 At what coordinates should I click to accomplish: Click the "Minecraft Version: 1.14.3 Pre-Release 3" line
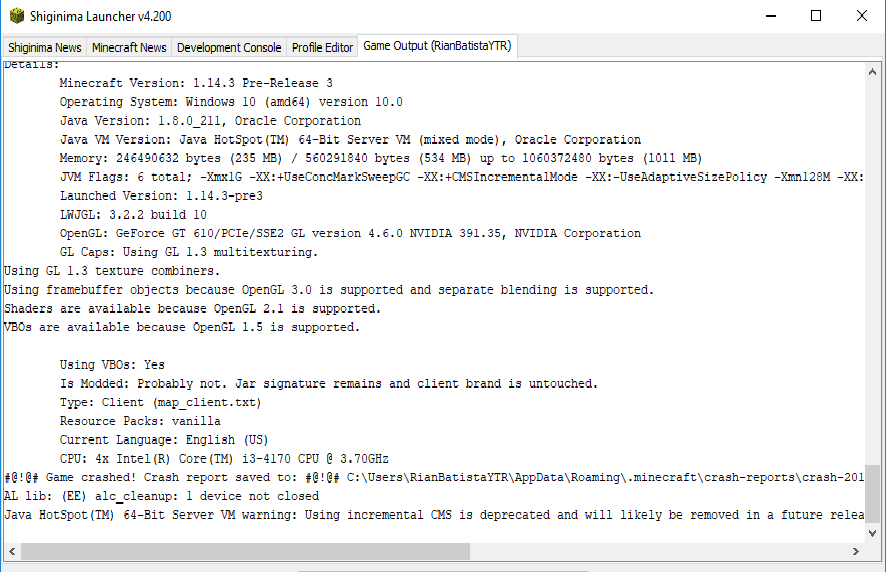(196, 83)
